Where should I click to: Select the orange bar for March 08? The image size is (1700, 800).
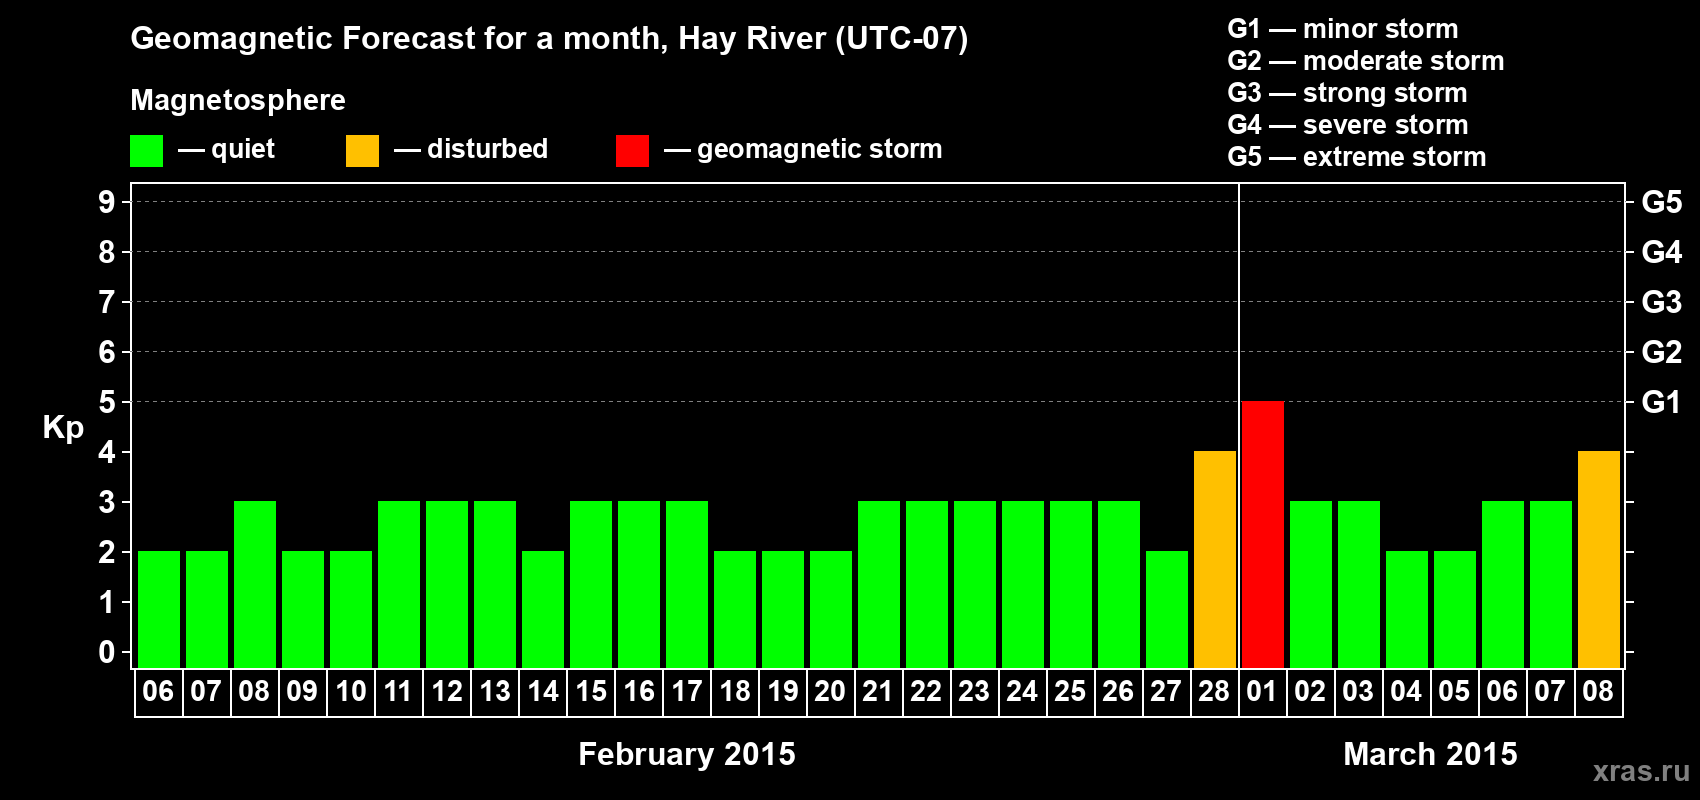(x=1598, y=559)
